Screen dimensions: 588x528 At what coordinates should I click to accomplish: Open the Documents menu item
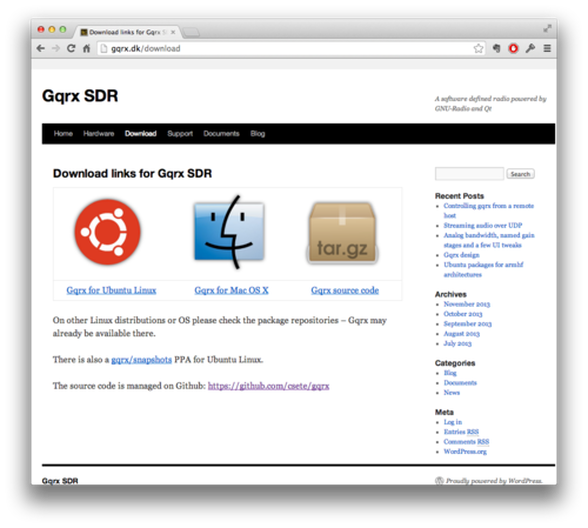click(x=221, y=134)
